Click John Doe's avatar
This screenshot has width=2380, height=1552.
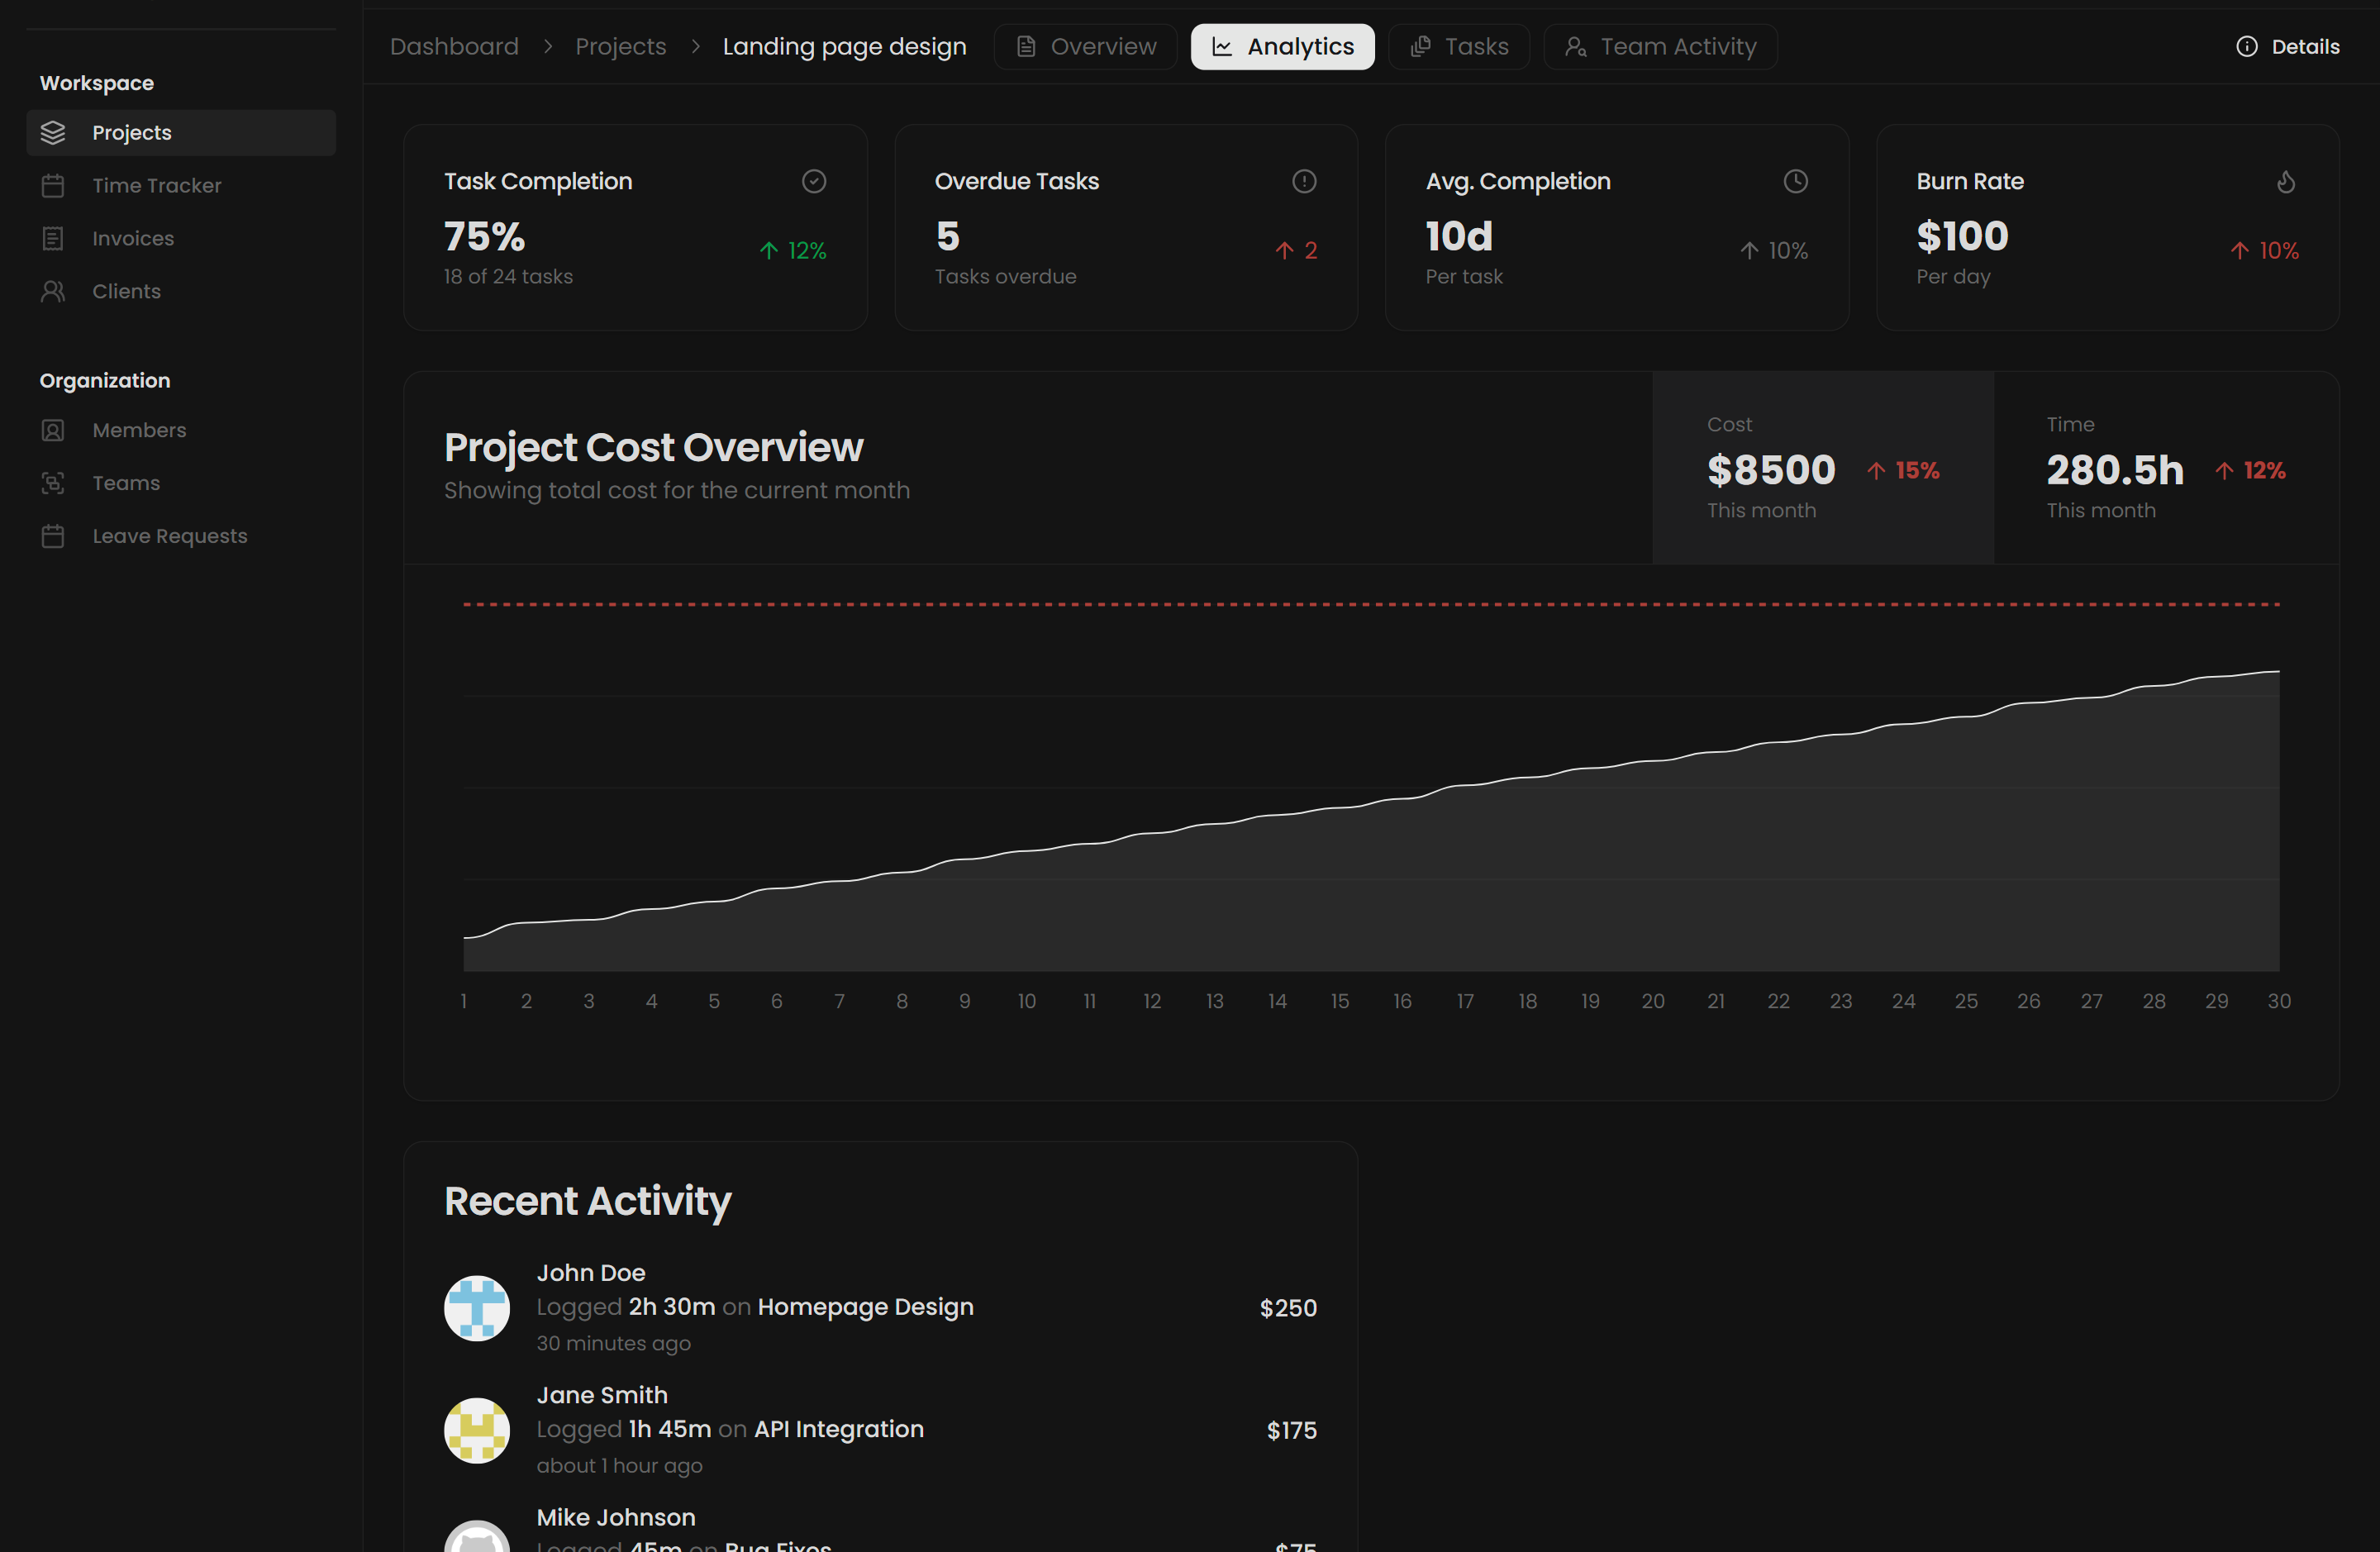[x=477, y=1308]
